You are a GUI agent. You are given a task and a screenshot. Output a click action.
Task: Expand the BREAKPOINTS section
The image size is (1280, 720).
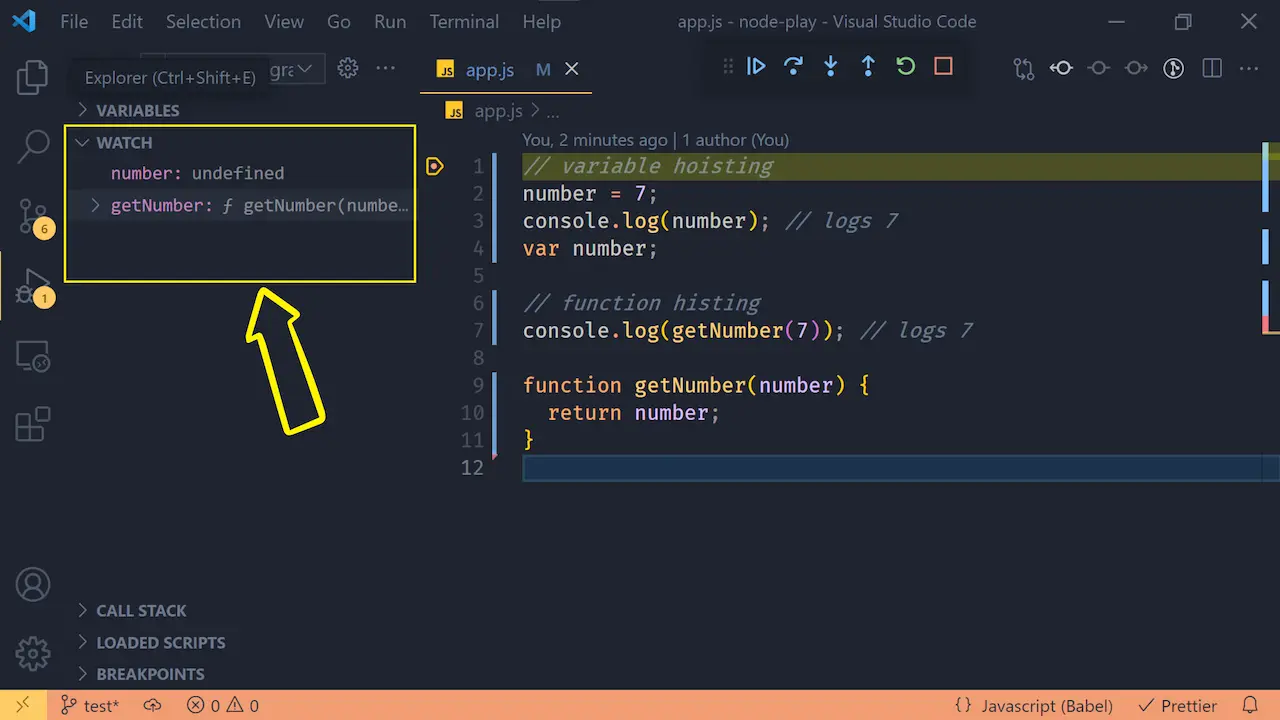pos(240,674)
